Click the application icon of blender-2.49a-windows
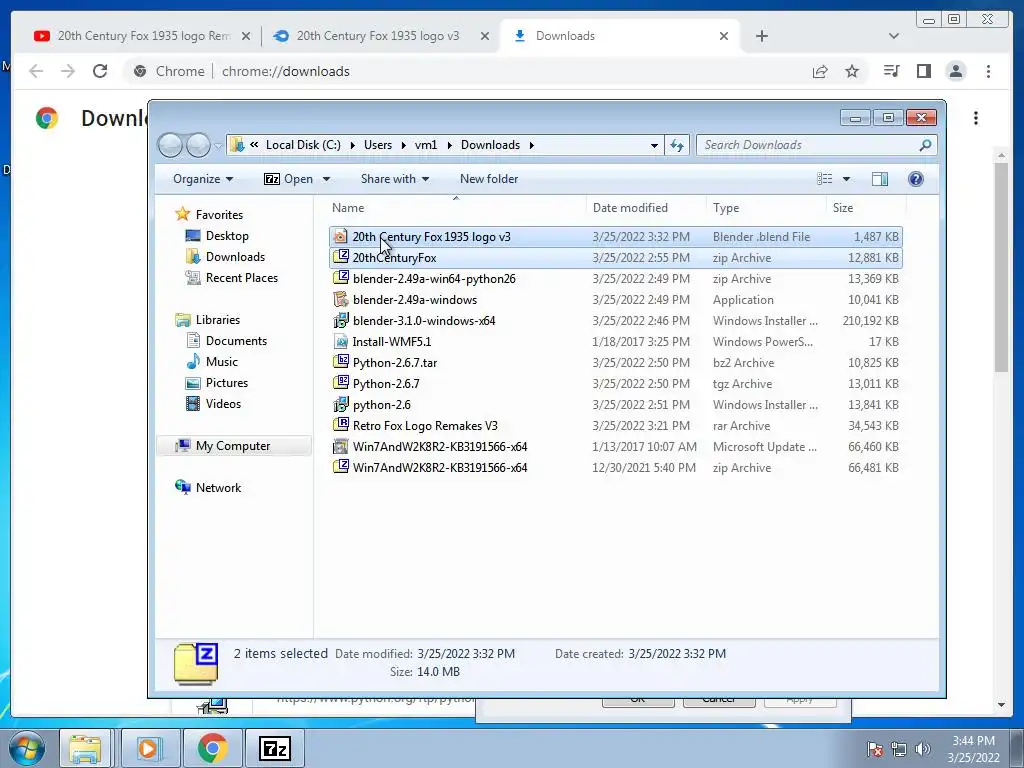The height and width of the screenshot is (768, 1024). tap(340, 299)
